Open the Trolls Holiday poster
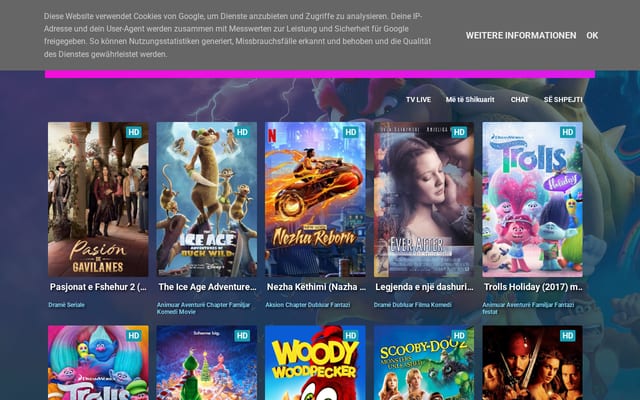Screen dimensions: 640x400 click(532, 199)
